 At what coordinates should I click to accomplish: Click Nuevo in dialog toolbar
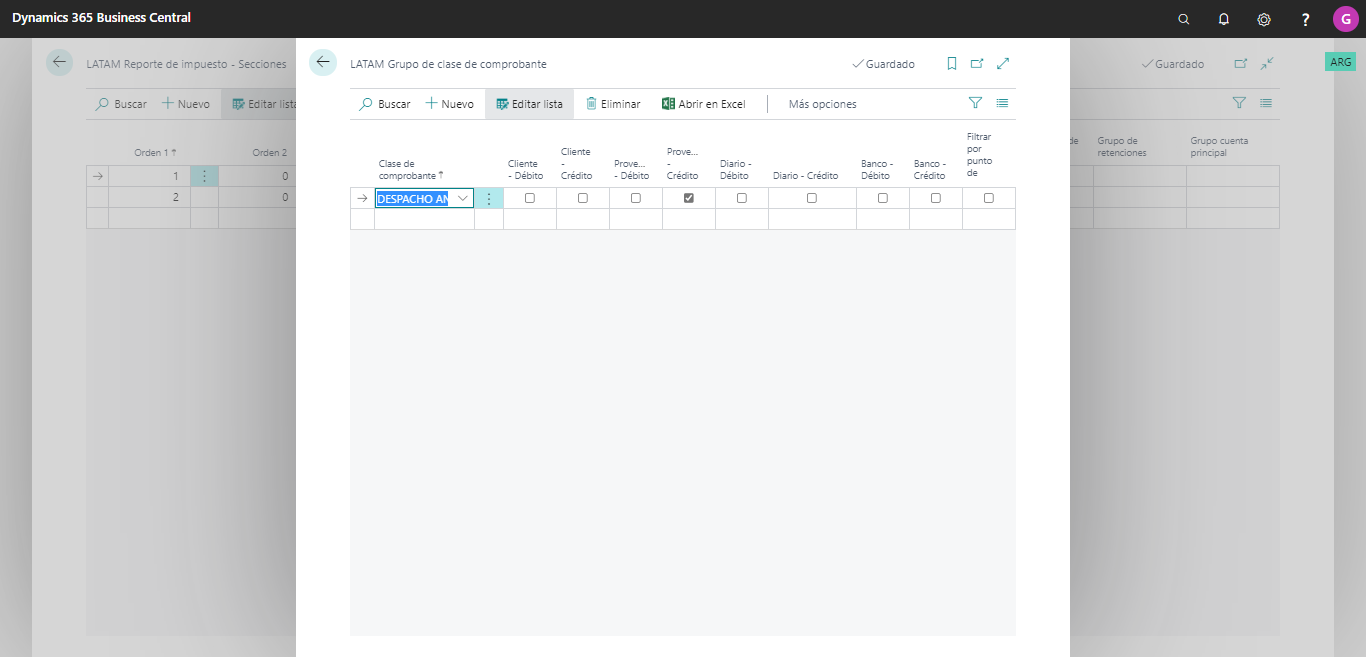(450, 104)
